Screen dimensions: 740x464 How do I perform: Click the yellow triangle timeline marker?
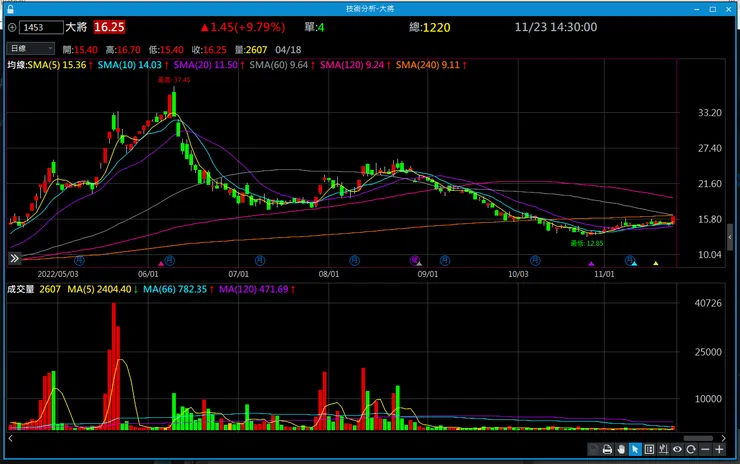coord(656,263)
